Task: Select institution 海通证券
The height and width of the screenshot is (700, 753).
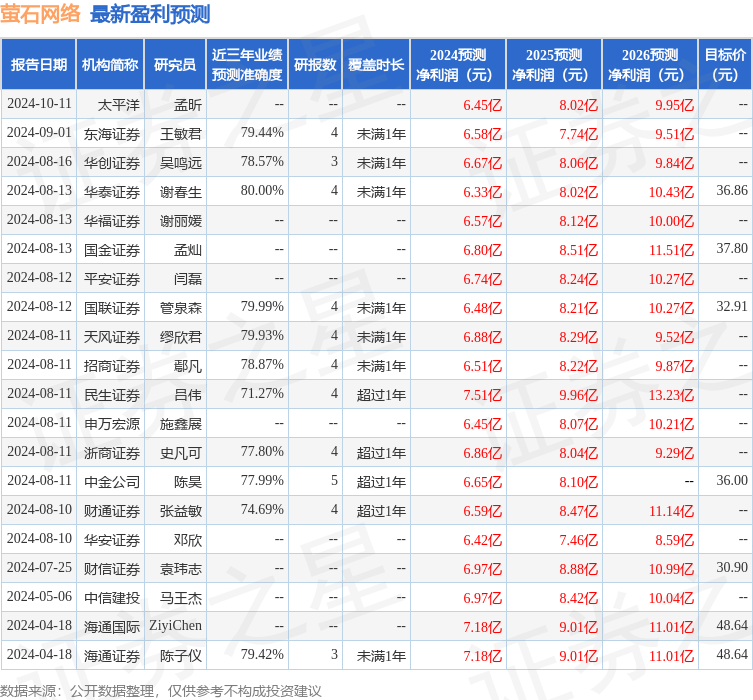Action: 111,656
